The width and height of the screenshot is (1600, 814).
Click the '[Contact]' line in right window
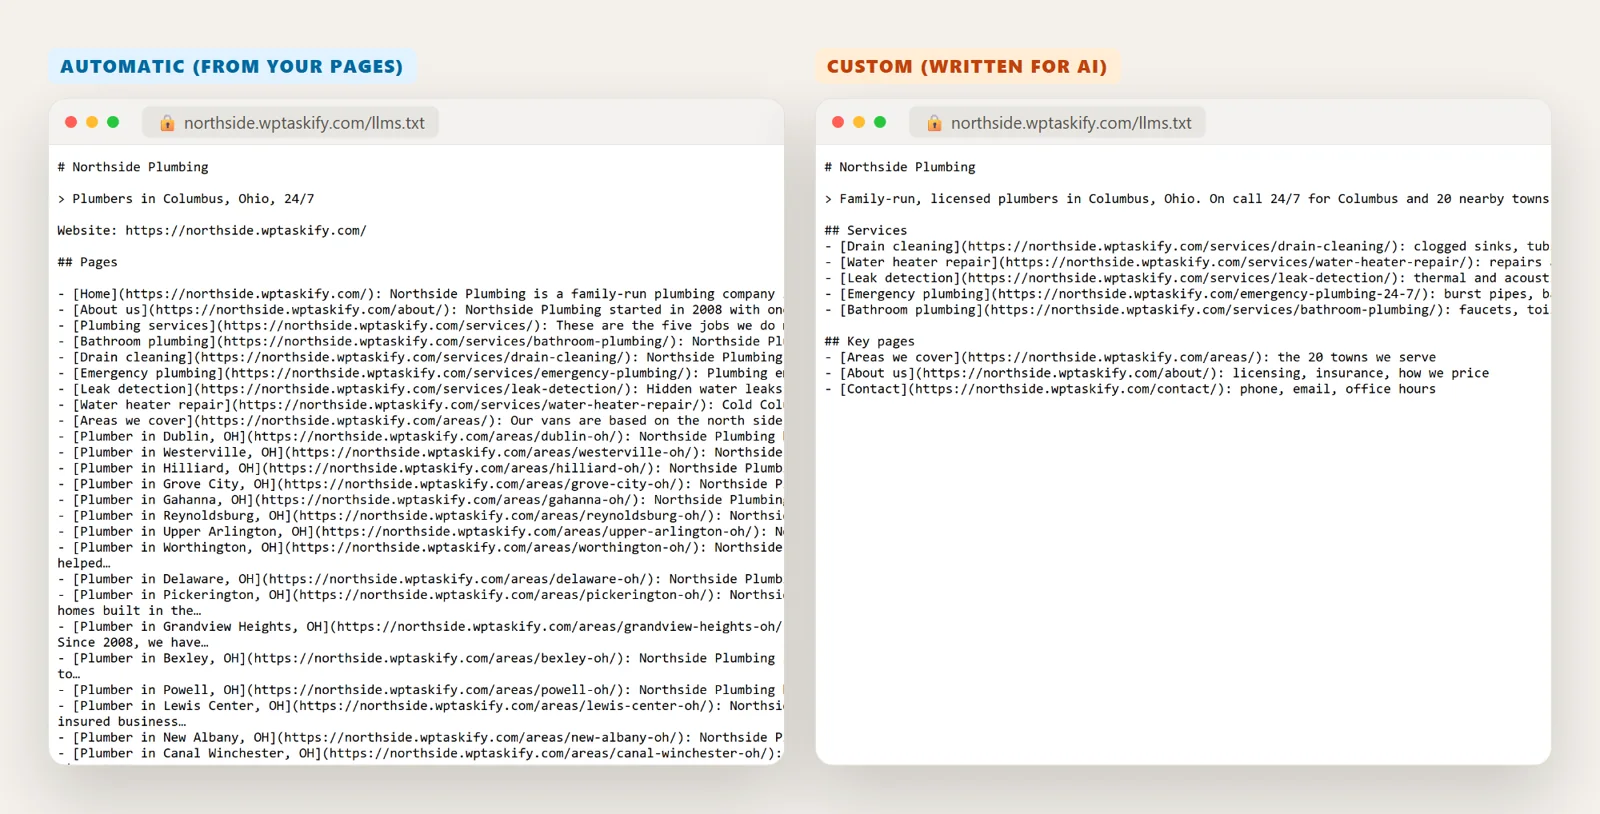1130,389
